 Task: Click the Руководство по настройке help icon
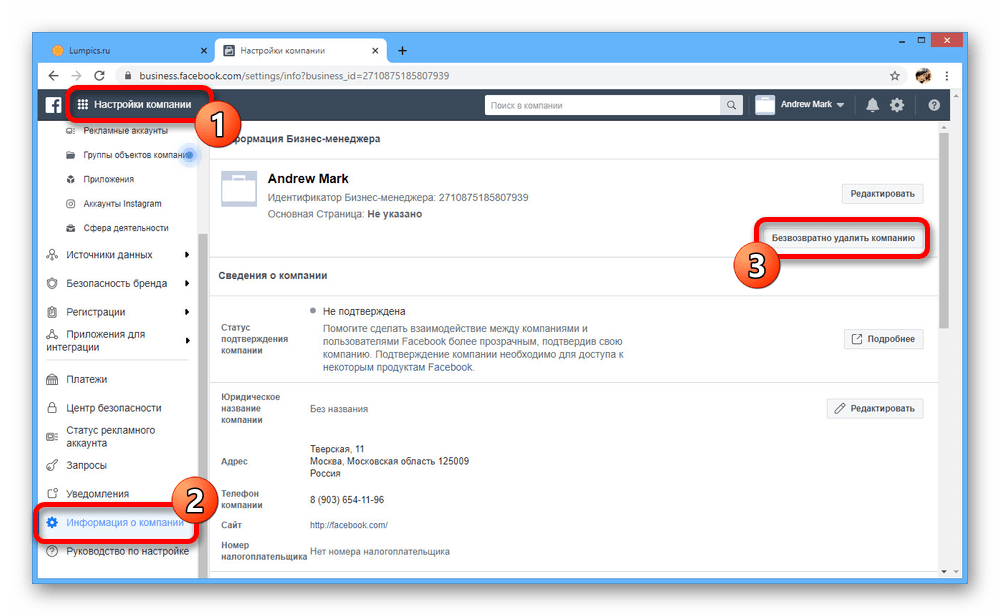[52, 552]
